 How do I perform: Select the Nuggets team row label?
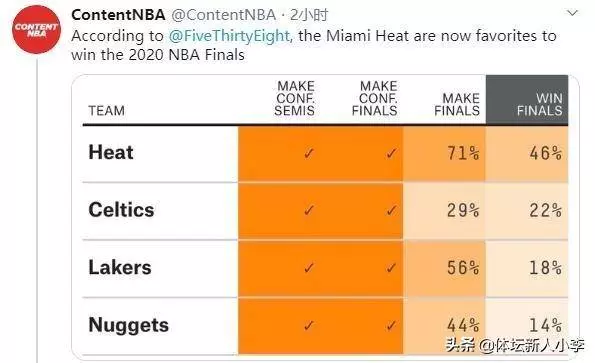pyautogui.click(x=128, y=325)
